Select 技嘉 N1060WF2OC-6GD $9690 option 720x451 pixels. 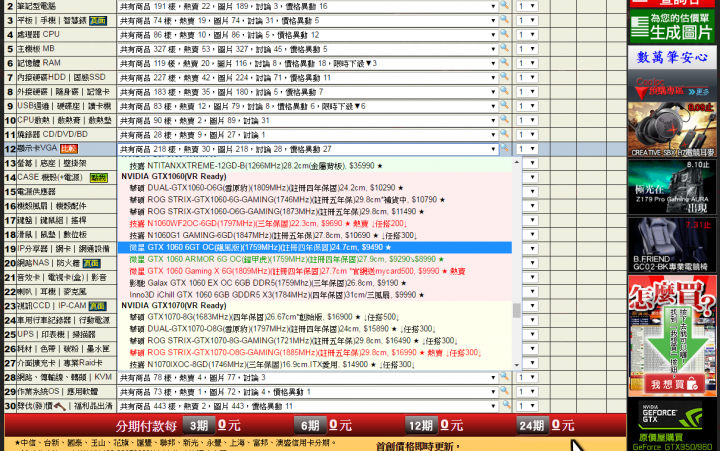[x=315, y=224]
